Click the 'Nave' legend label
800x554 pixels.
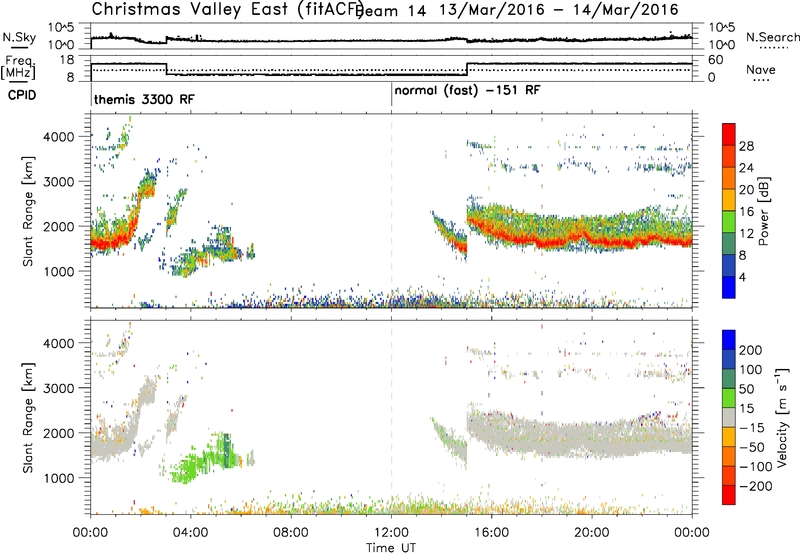click(761, 69)
